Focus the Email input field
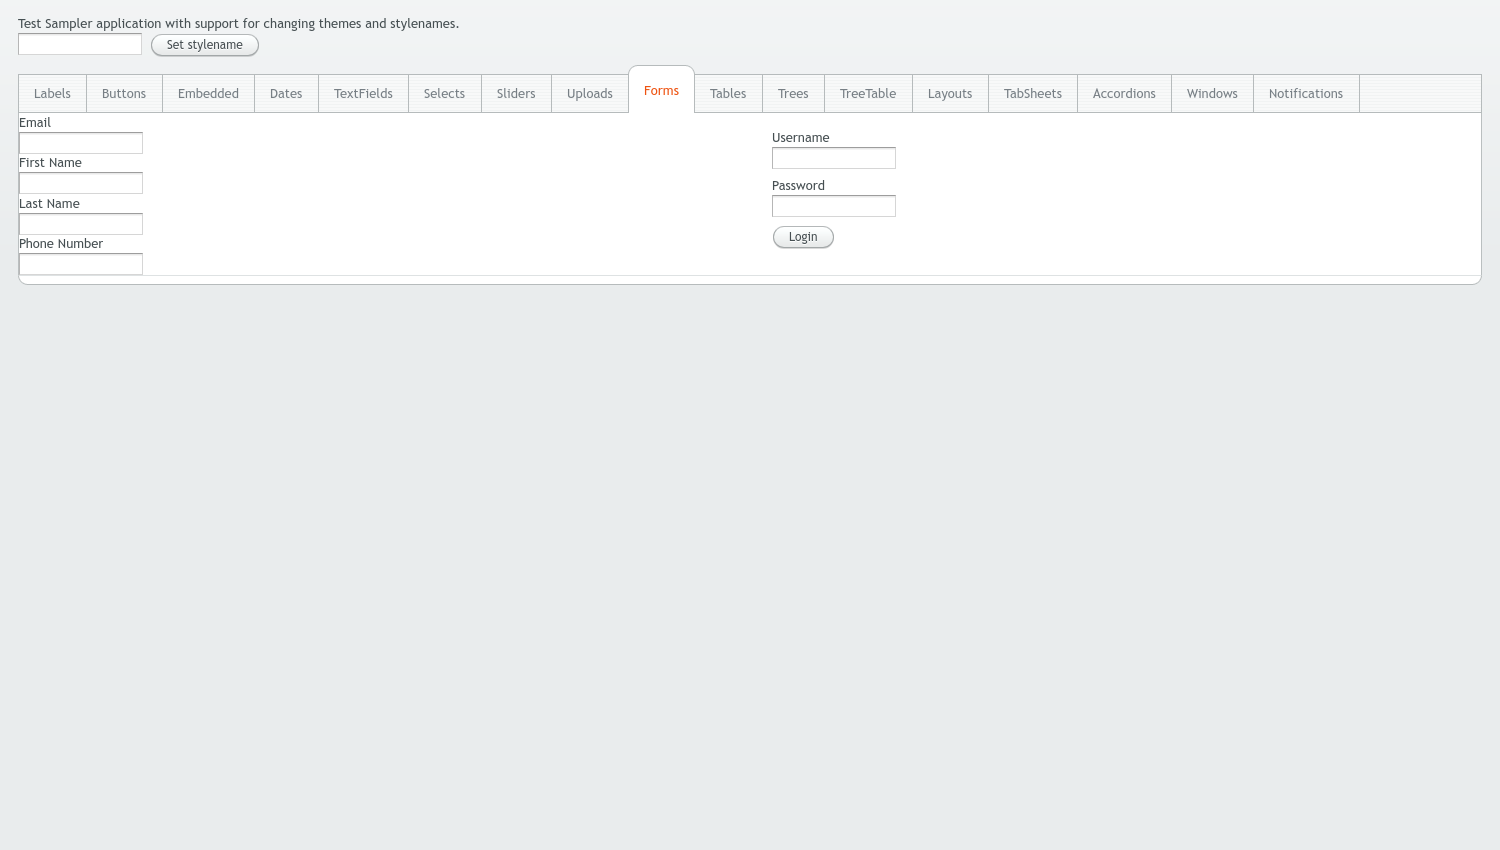The height and width of the screenshot is (850, 1500). coord(81,143)
